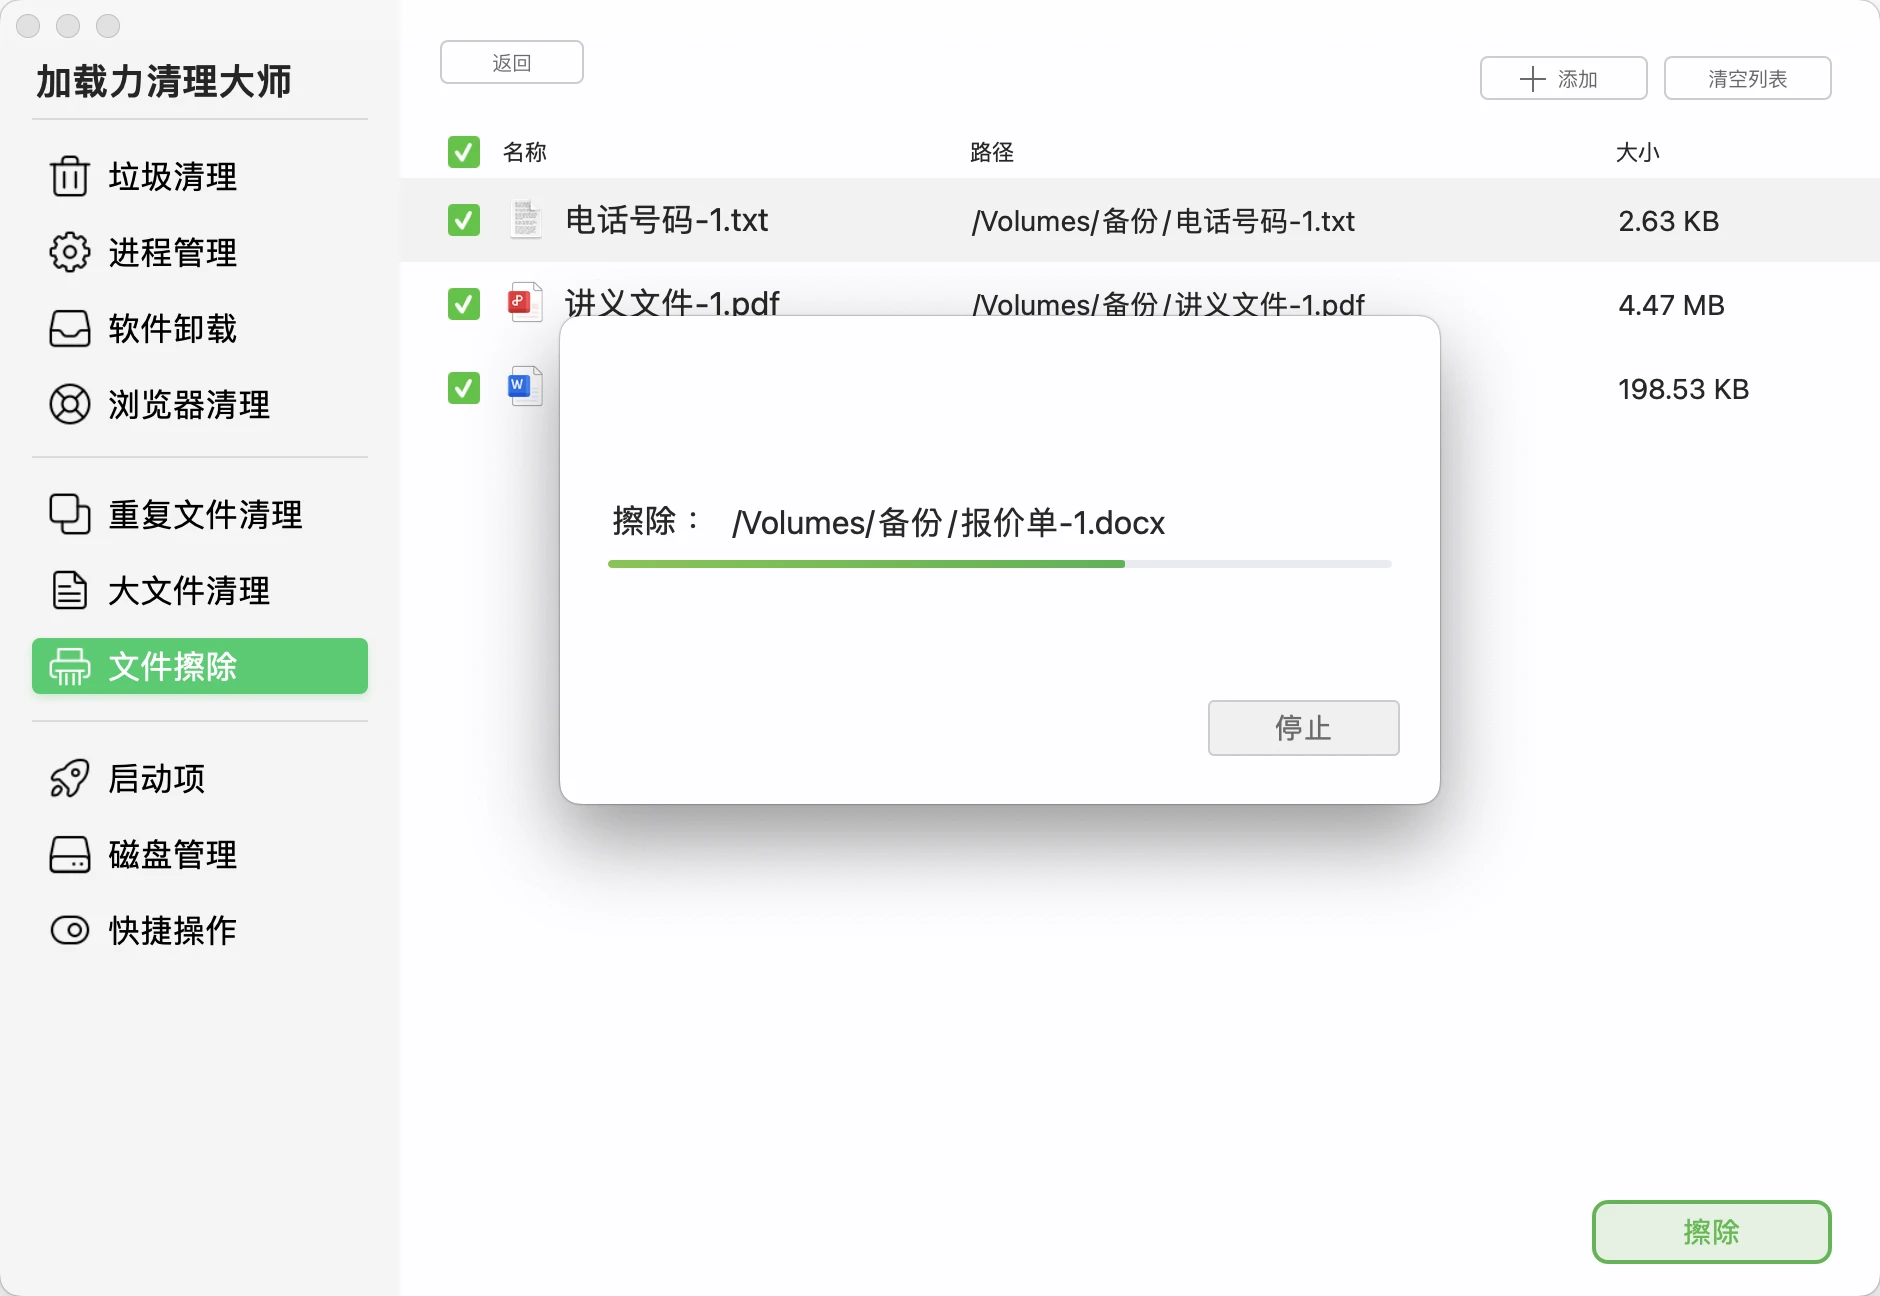
Task: Open 软件卸载 app uninstaller from sidebar
Action: pos(170,329)
